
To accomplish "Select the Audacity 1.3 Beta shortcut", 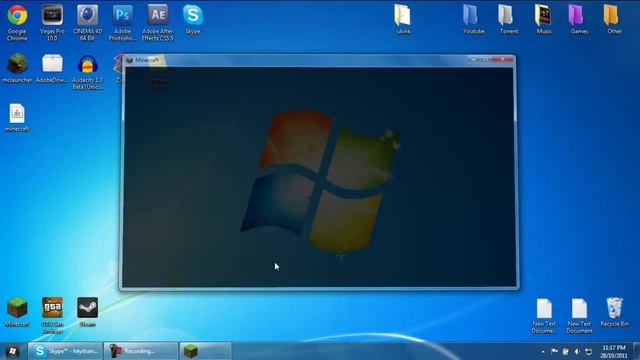I will [87, 71].
